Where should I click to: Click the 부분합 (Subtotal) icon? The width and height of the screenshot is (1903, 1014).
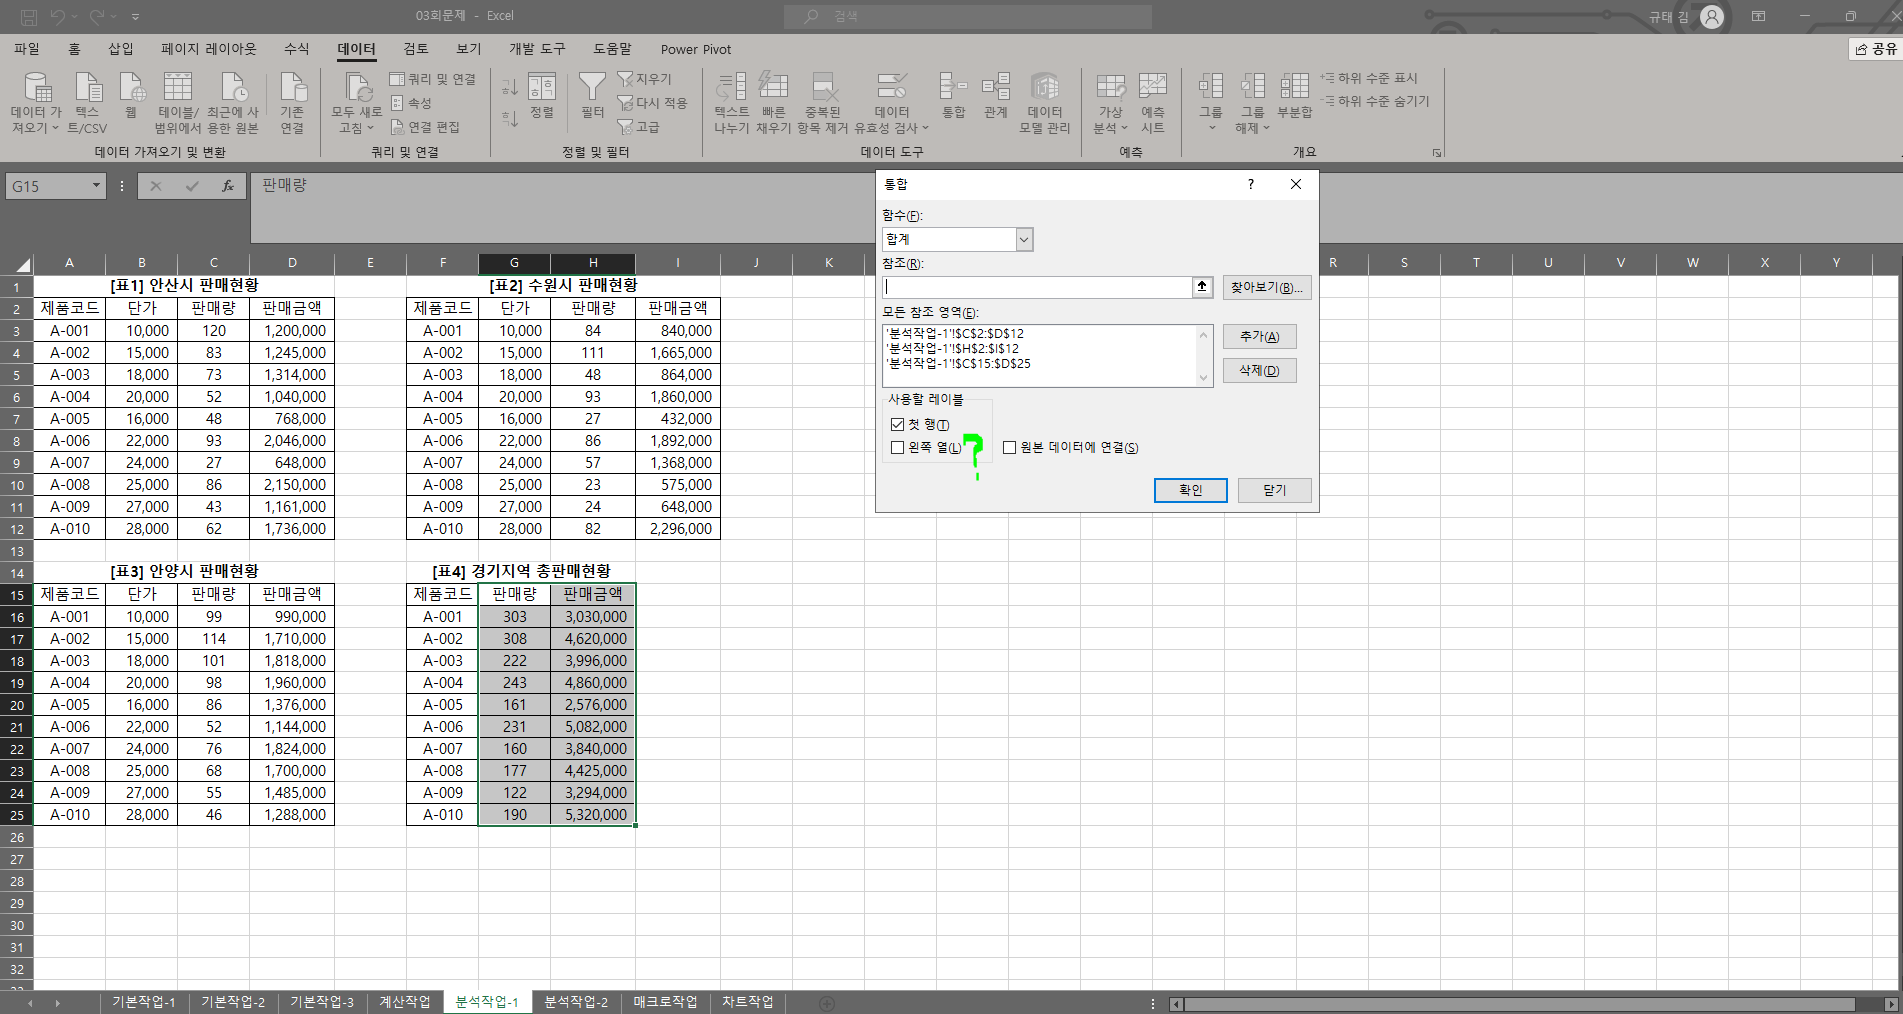pos(1294,90)
